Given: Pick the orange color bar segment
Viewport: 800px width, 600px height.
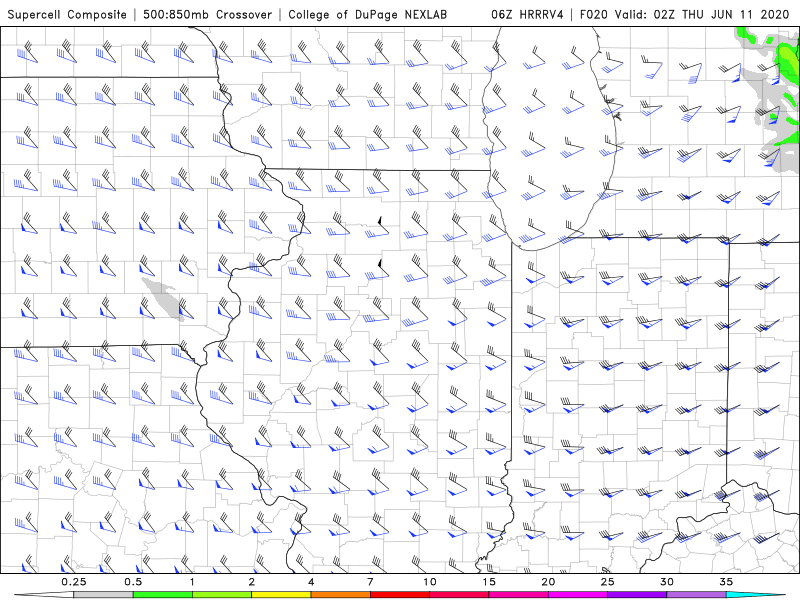Looking at the screenshot, I should tap(340, 595).
